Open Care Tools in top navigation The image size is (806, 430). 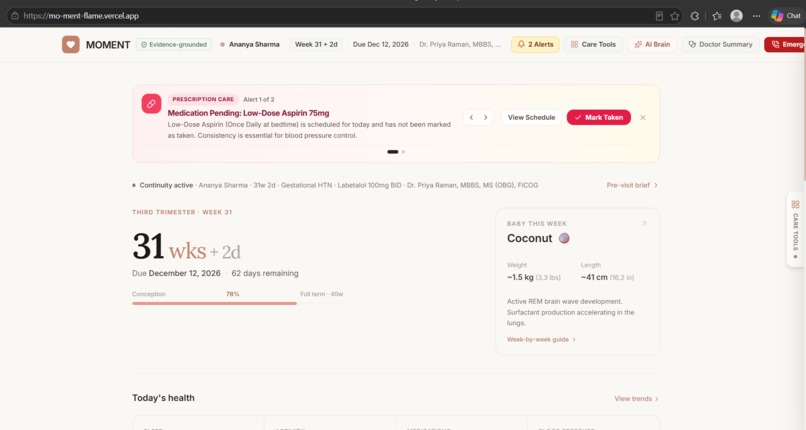(593, 45)
